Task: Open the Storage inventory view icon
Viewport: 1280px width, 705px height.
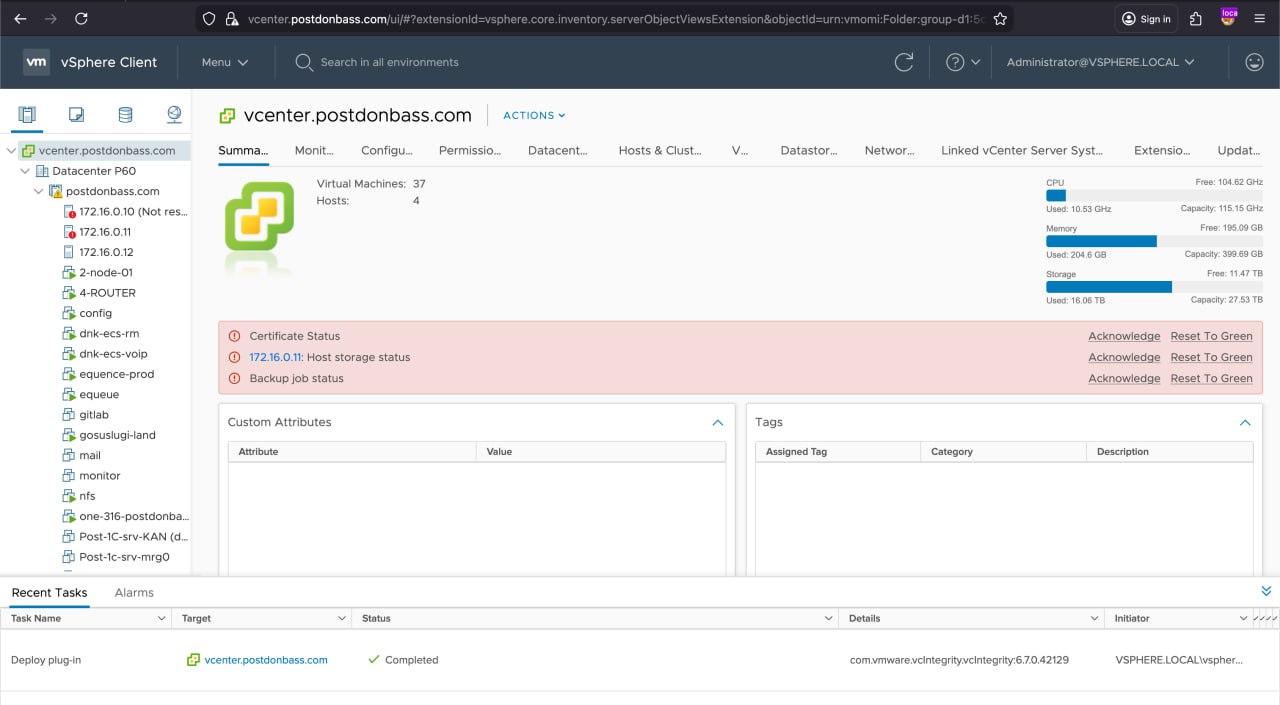Action: click(125, 115)
